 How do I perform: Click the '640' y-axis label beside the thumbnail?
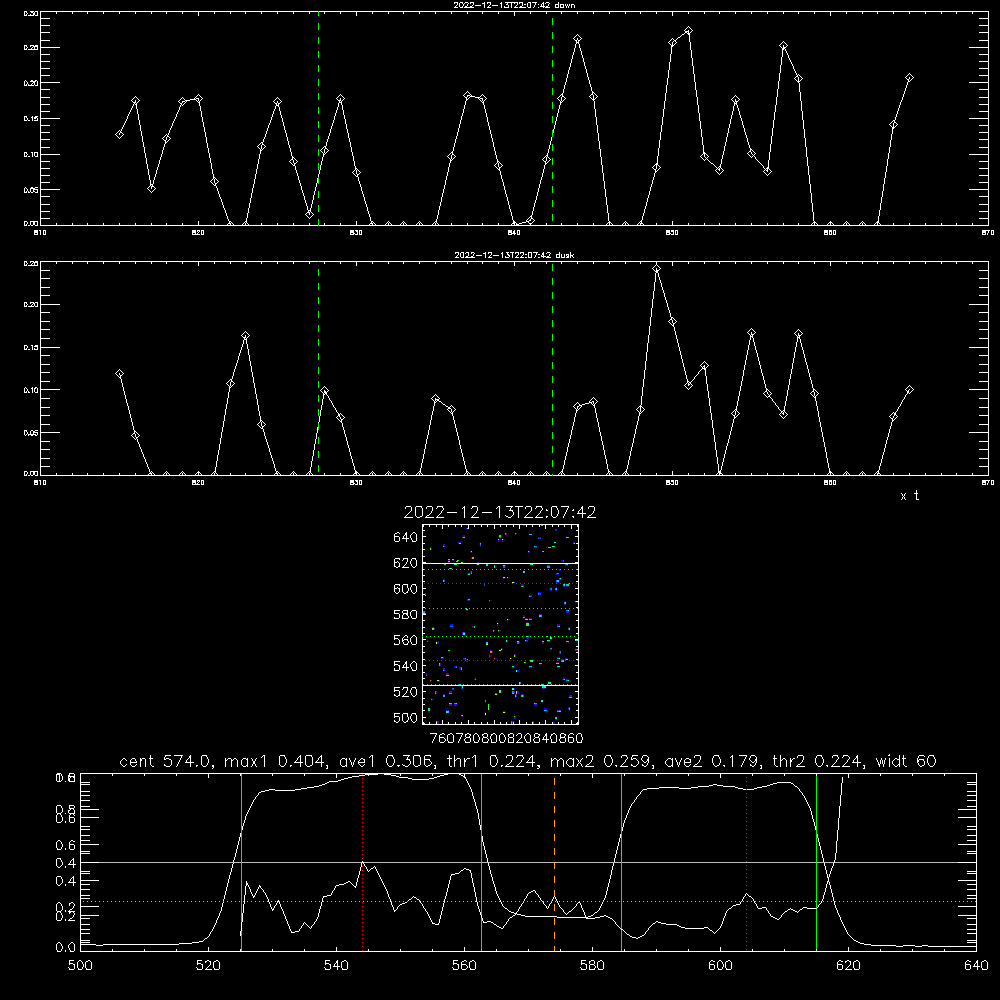coord(405,538)
